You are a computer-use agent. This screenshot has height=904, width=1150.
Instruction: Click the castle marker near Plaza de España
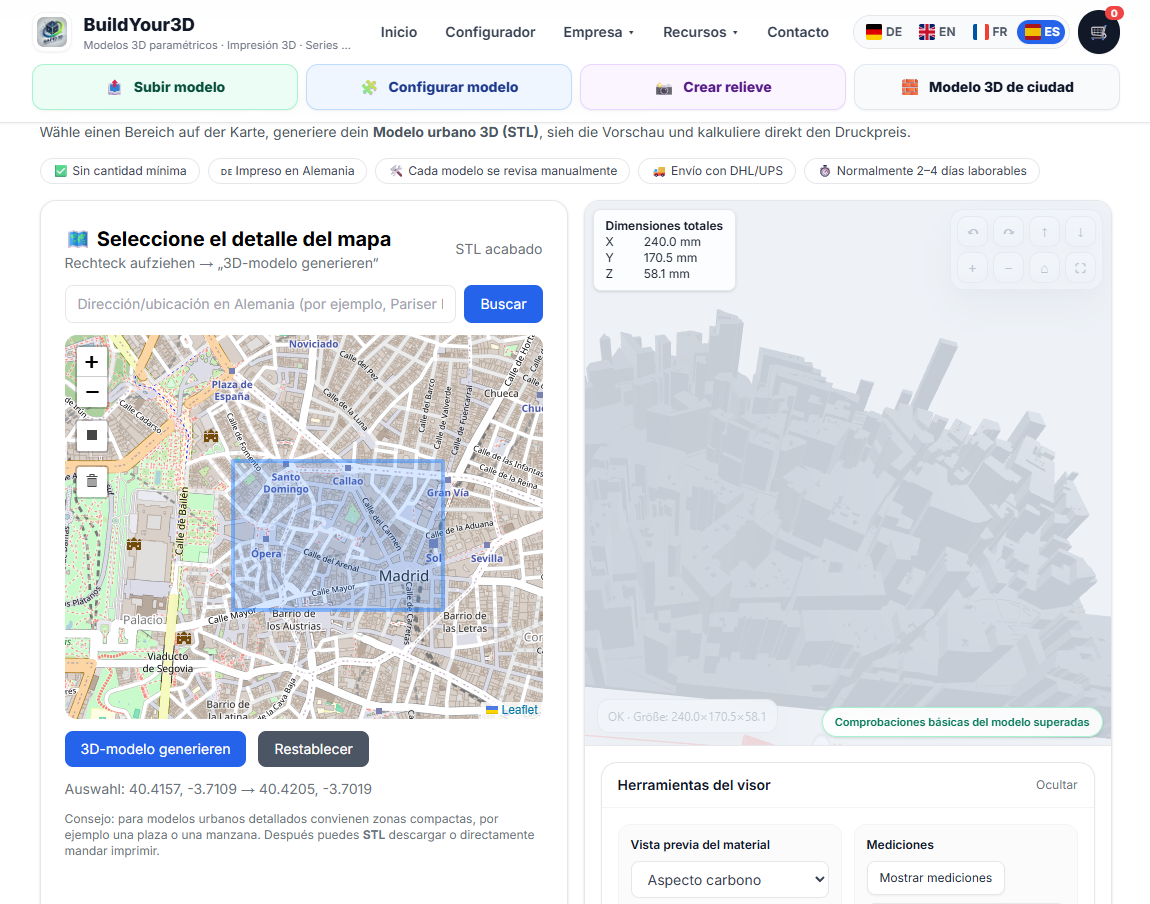click(211, 436)
